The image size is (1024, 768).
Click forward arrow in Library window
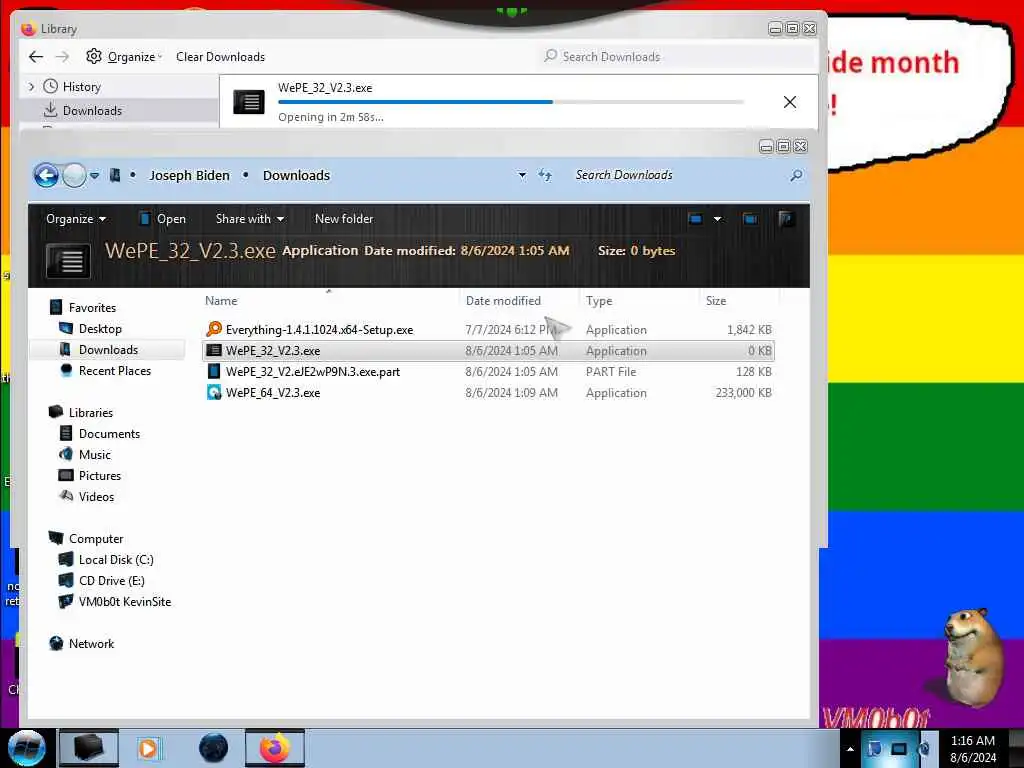pyautogui.click(x=62, y=57)
